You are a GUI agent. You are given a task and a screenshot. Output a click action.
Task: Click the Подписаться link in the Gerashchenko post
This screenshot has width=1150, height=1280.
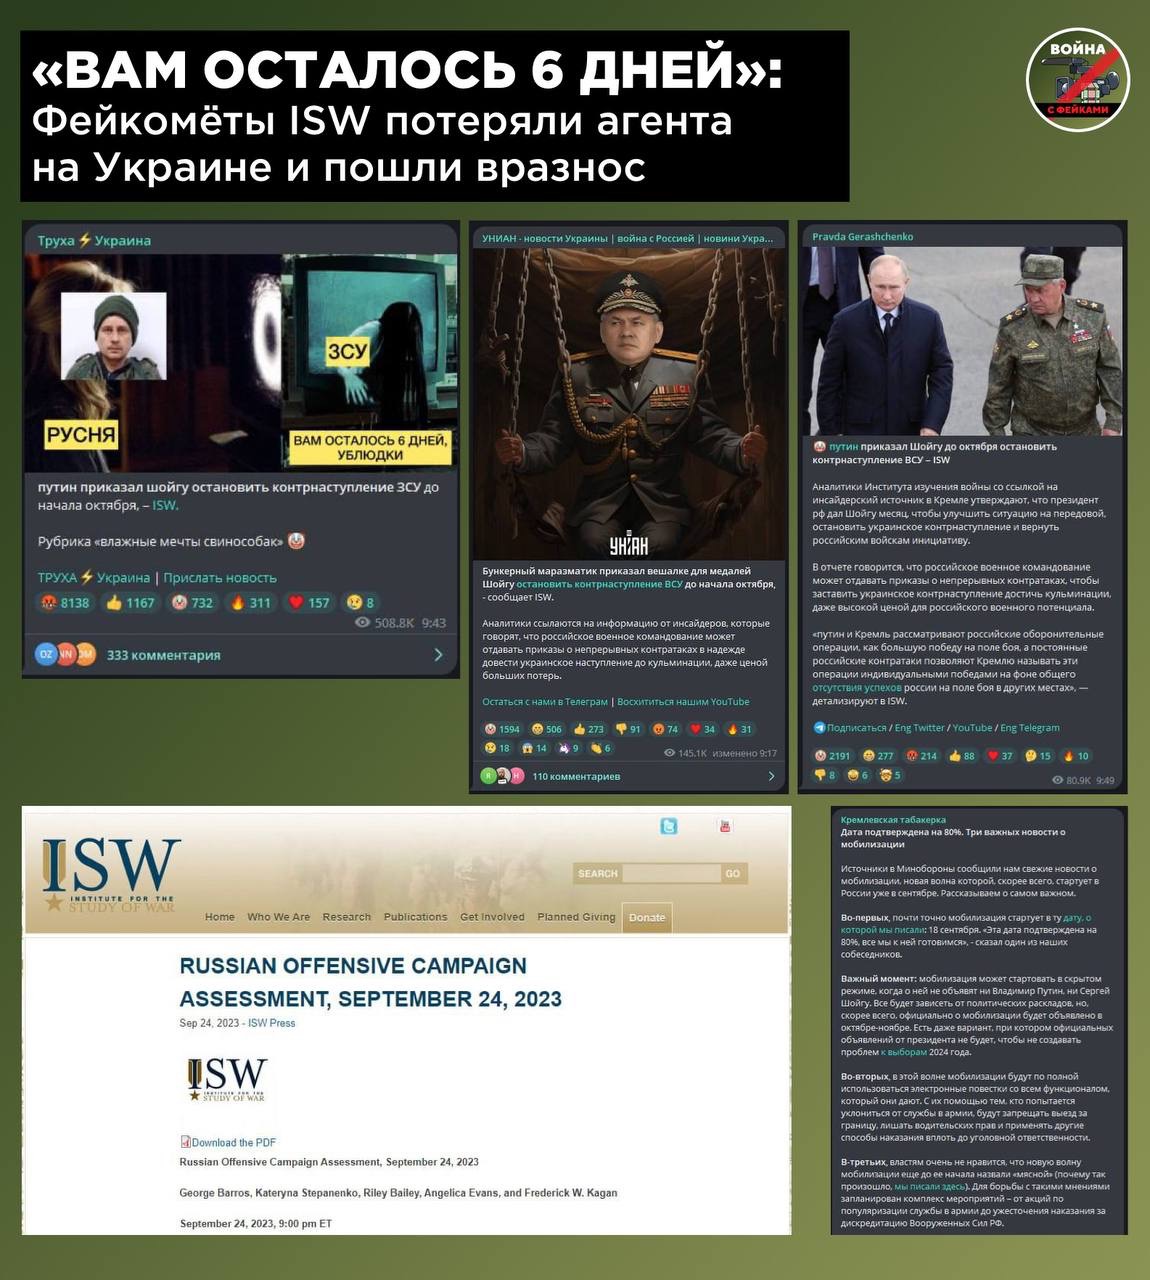(857, 728)
